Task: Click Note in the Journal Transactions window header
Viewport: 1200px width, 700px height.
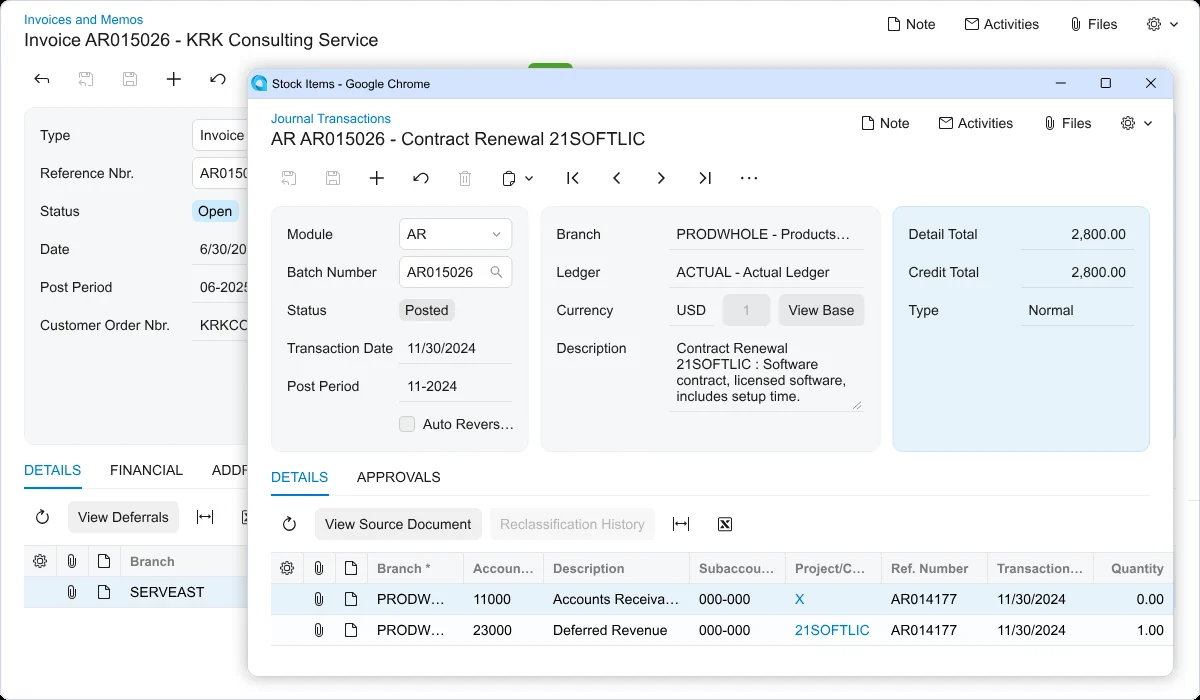Action: pos(885,123)
